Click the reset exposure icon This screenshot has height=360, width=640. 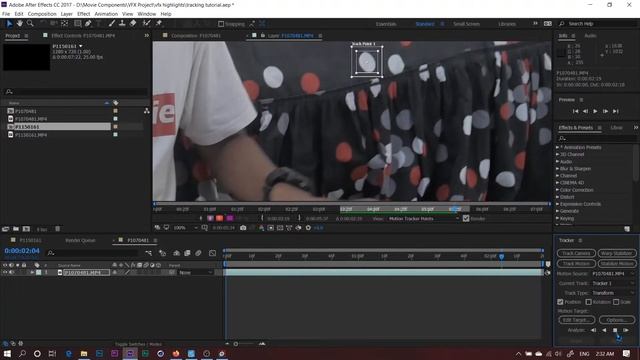point(308,228)
